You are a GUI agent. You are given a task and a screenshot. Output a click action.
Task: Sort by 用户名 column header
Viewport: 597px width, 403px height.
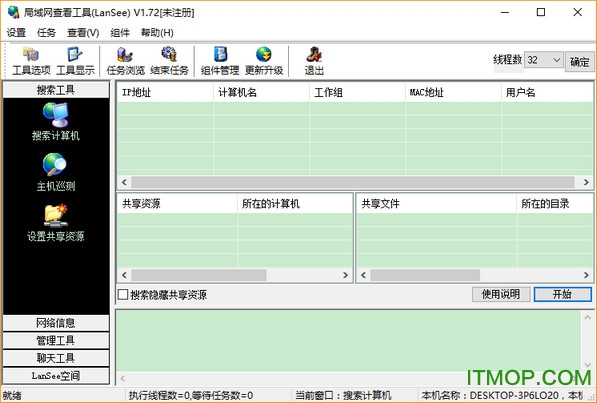(x=547, y=93)
